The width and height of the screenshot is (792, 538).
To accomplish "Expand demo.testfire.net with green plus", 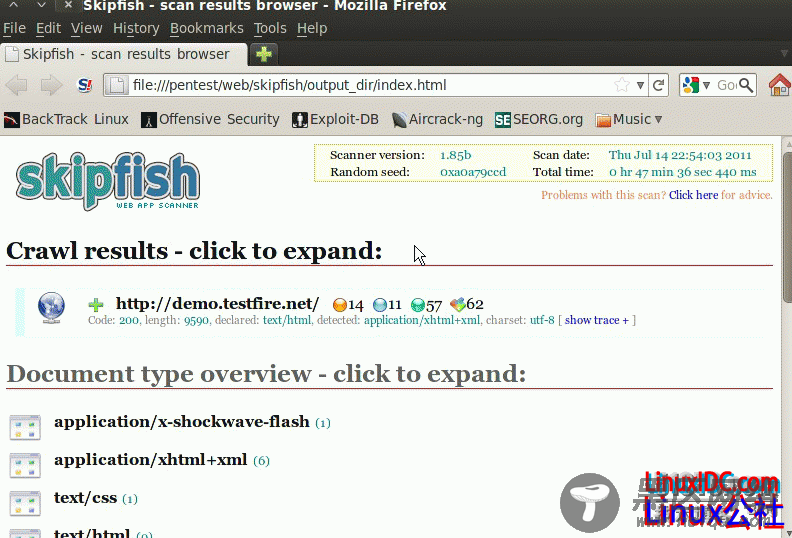I will click(x=95, y=305).
